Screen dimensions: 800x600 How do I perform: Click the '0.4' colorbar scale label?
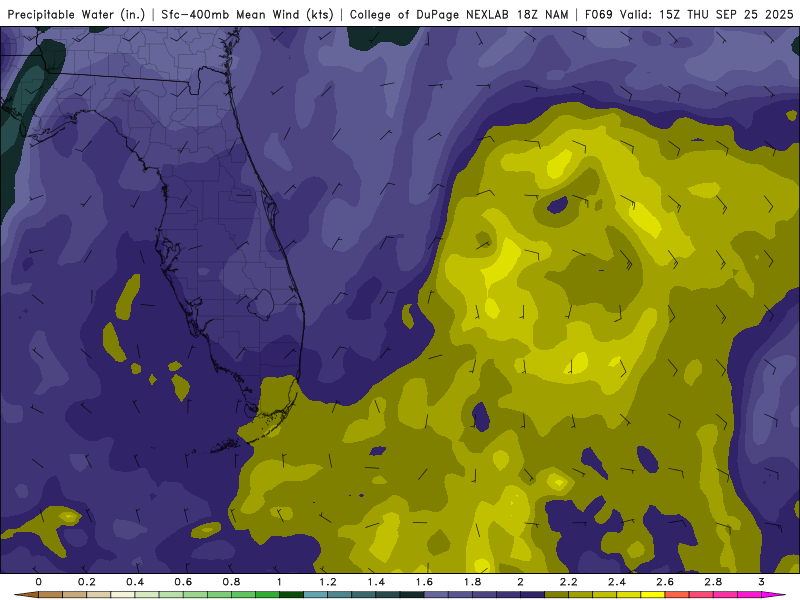(x=135, y=582)
